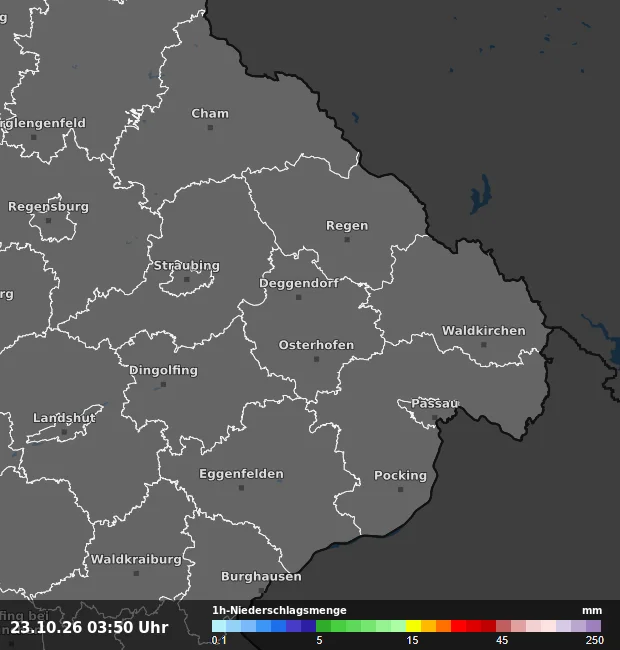Select the Straubing city label
620x650 pixels.
(186, 265)
